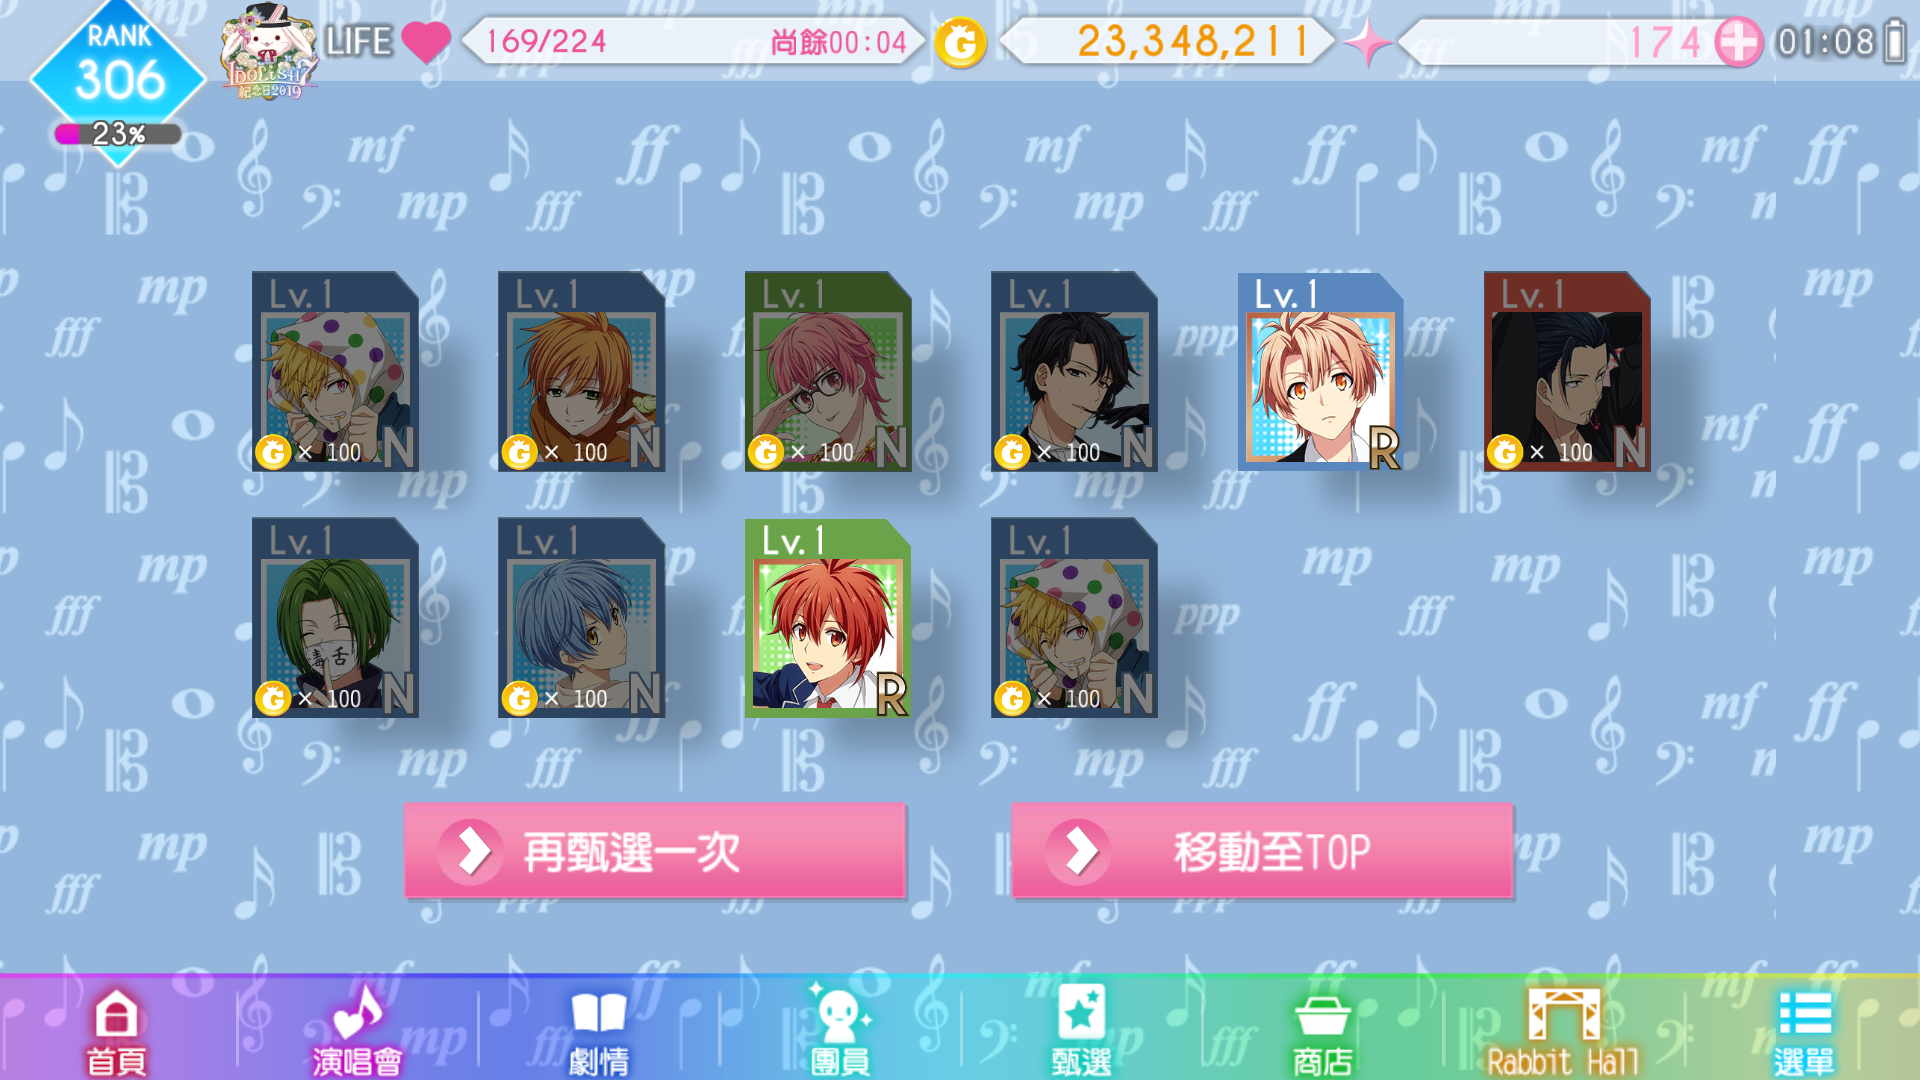
Task: Select the pink-haired N card with glasses
Action: [x=828, y=371]
